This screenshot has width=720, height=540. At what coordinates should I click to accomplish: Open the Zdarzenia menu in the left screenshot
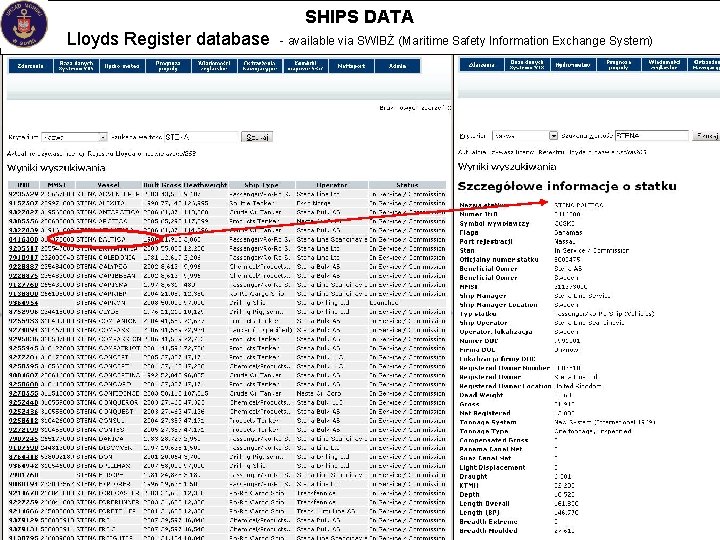(x=31, y=66)
